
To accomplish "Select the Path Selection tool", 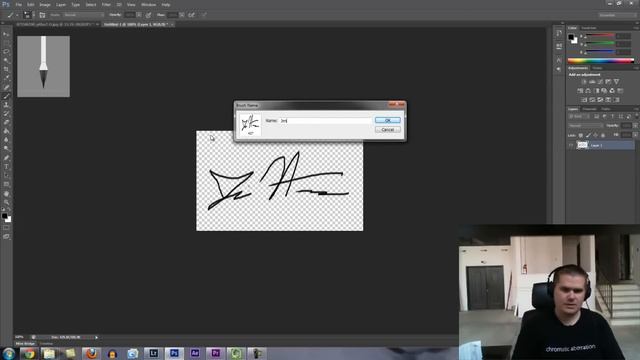I will 6,176.
